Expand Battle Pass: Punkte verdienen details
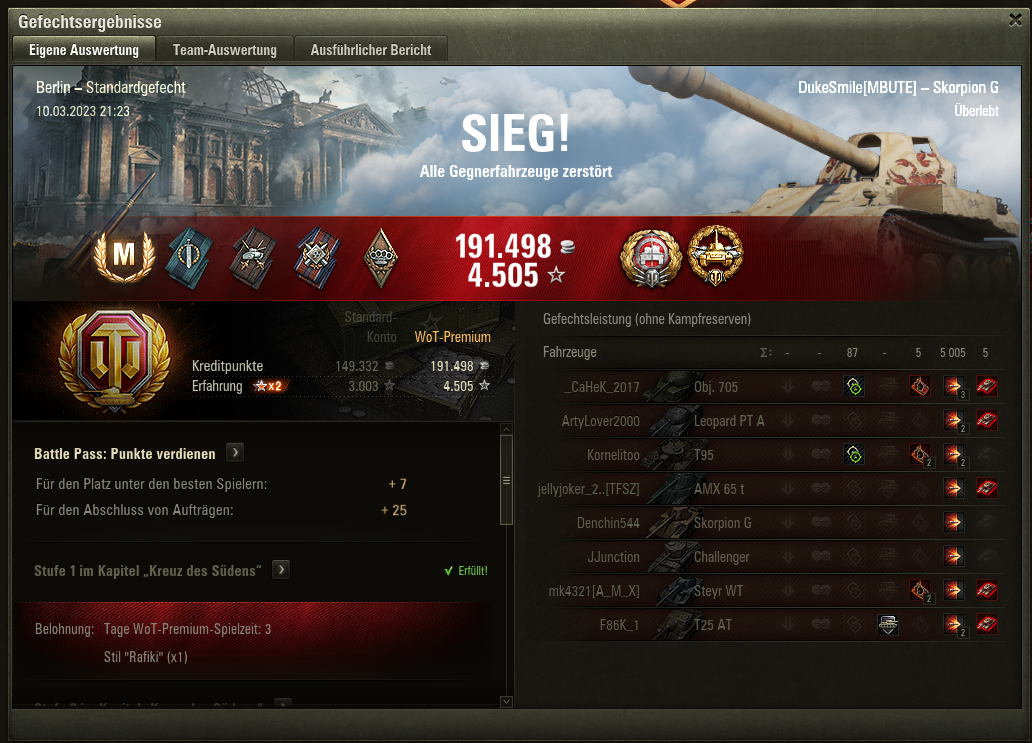The image size is (1032, 743). coord(235,453)
